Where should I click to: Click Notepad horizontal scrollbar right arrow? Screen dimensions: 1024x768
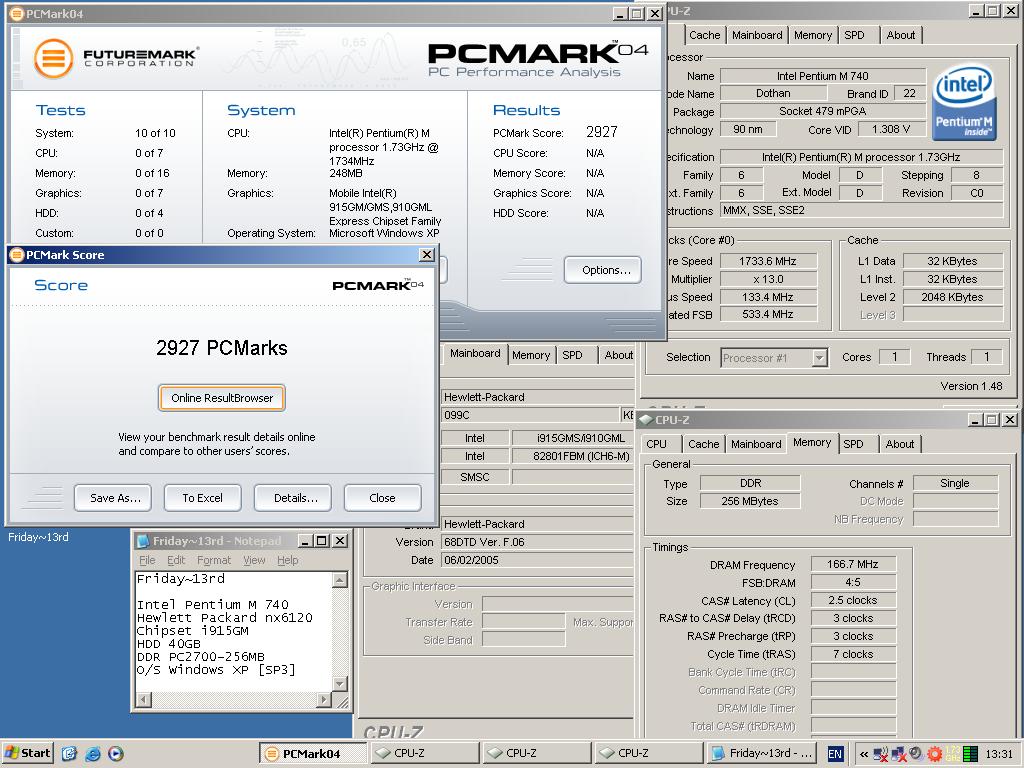click(x=324, y=699)
